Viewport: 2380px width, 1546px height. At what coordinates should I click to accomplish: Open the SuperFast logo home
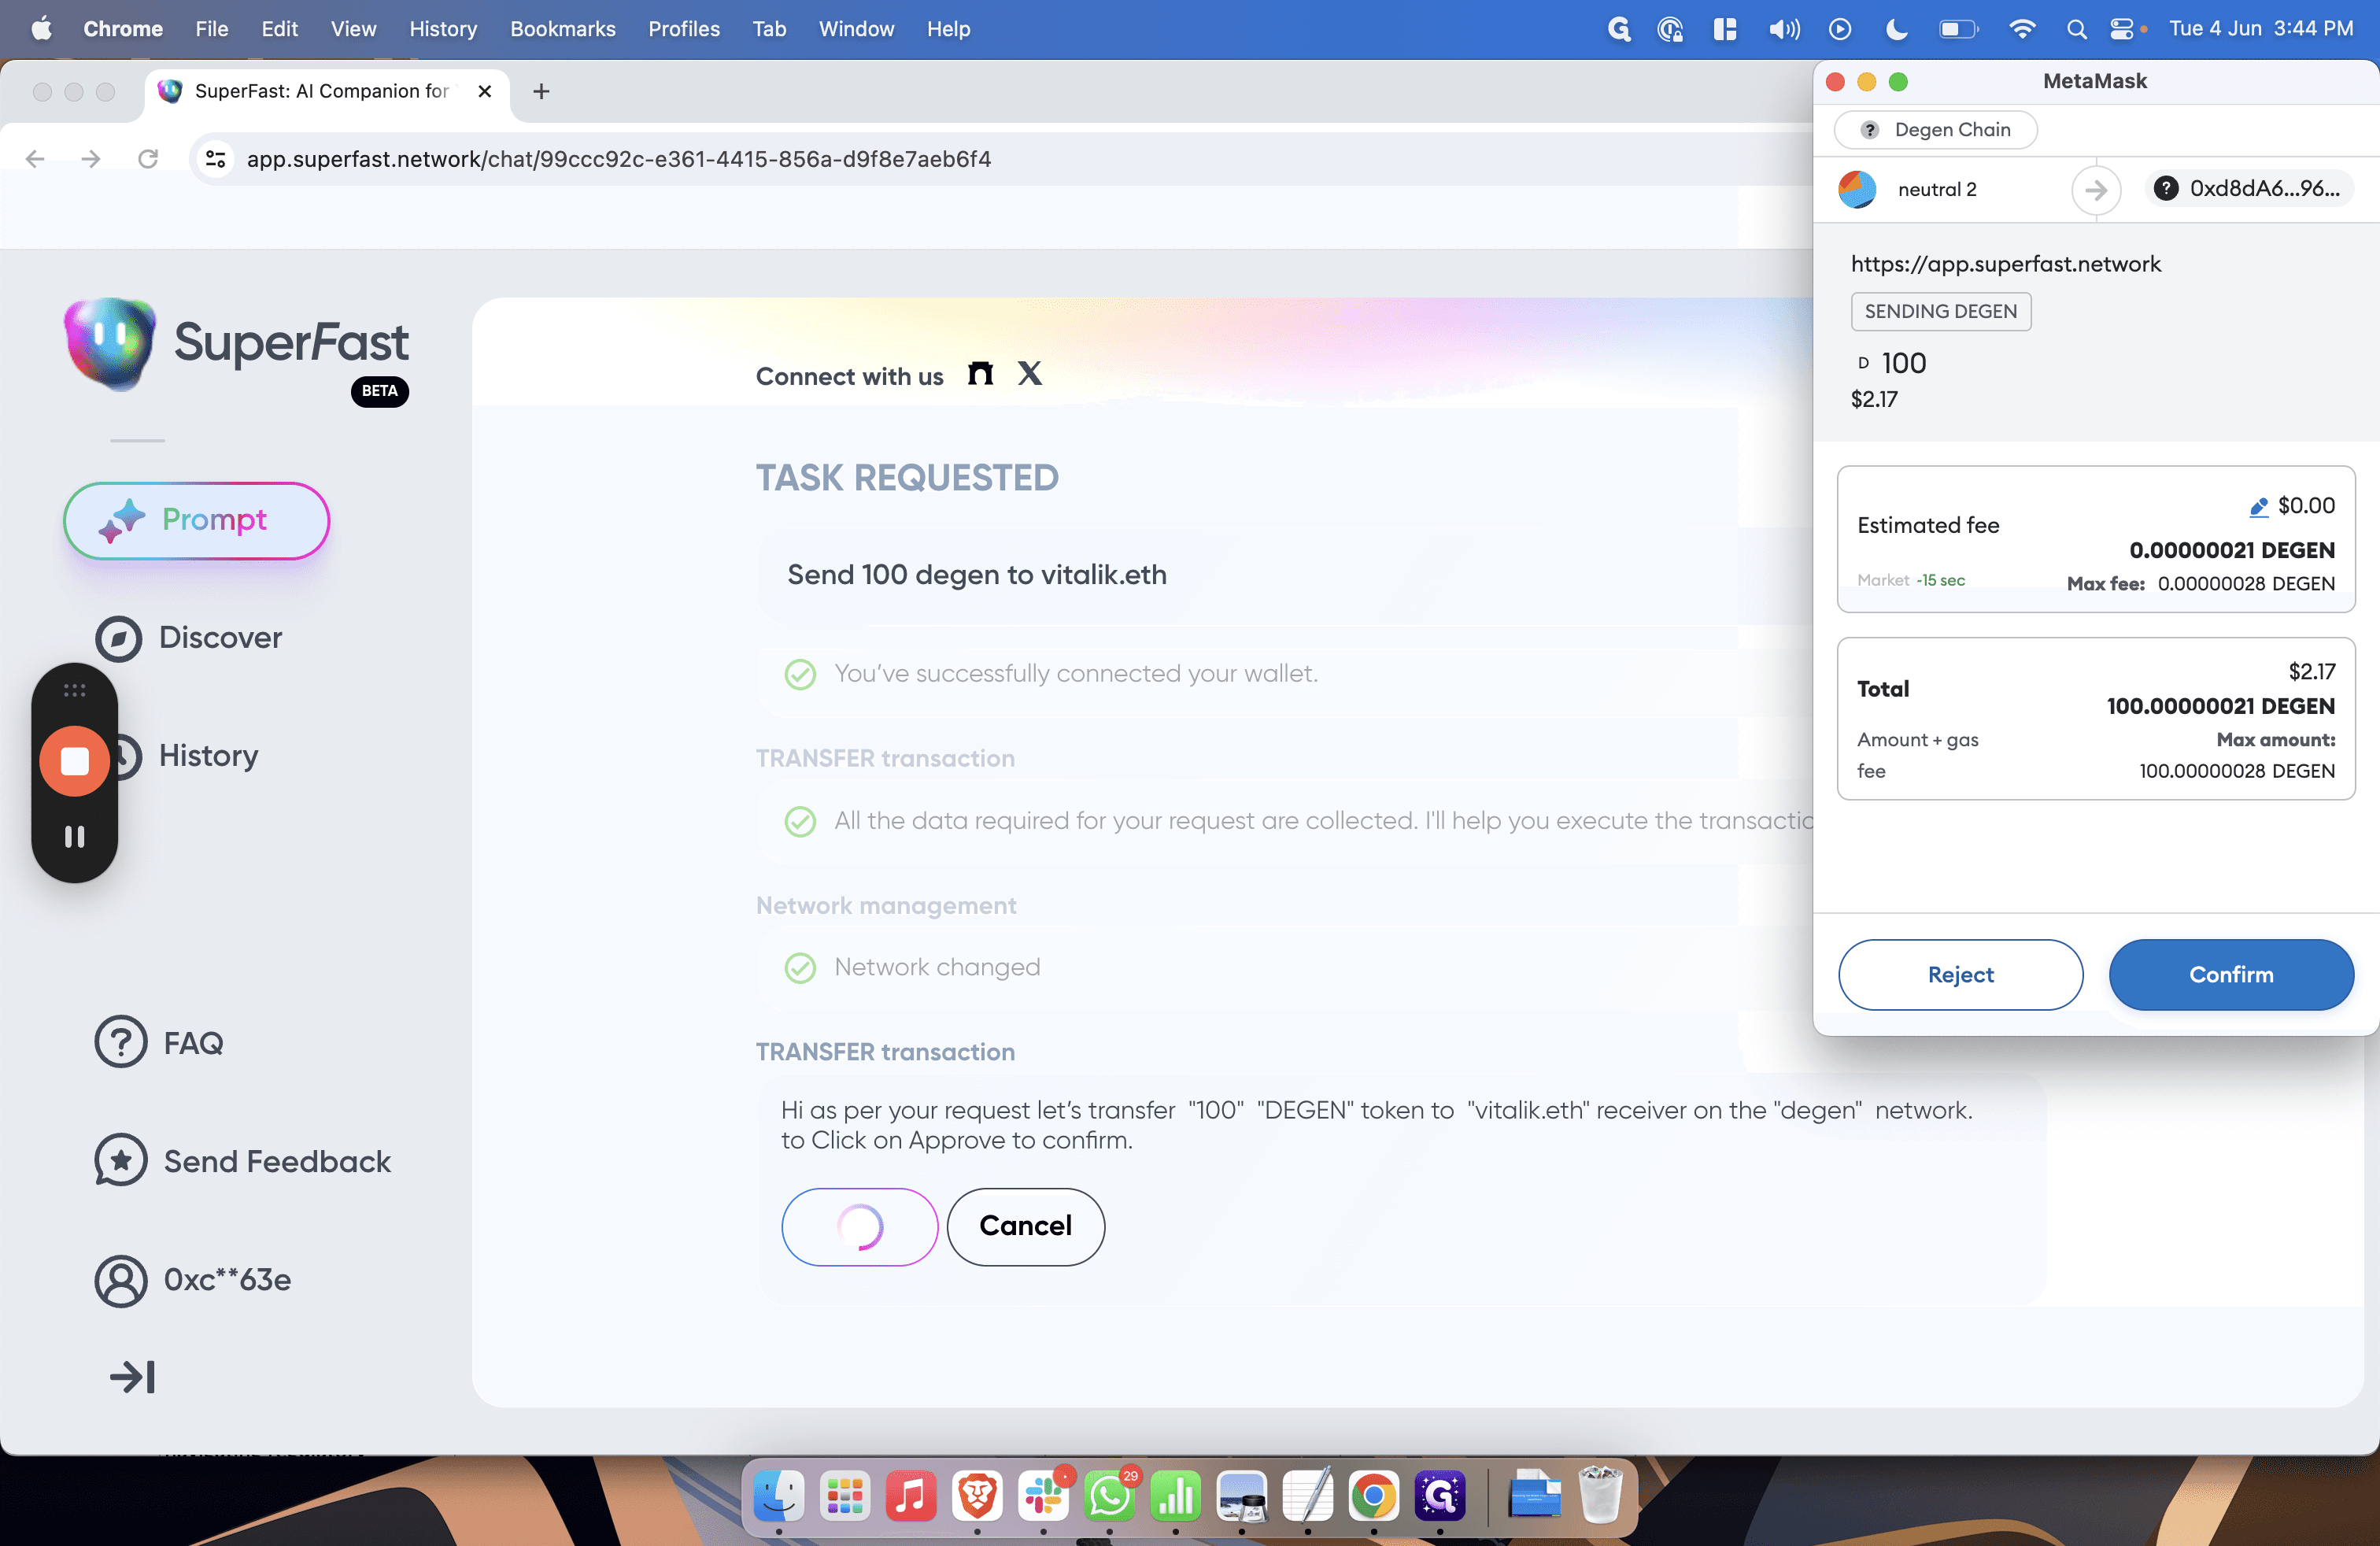pyautogui.click(x=237, y=345)
